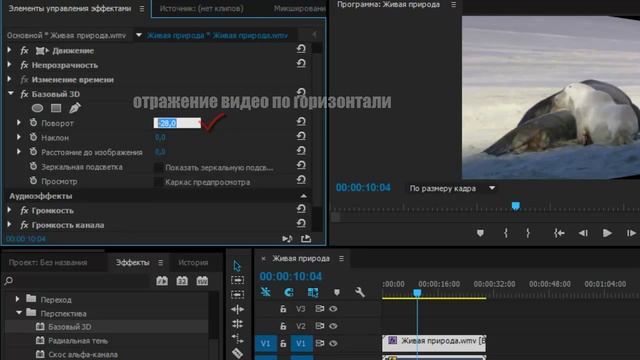This screenshot has width=640, height=360.
Task: Reset the Просмотр parameter
Action: (x=301, y=180)
